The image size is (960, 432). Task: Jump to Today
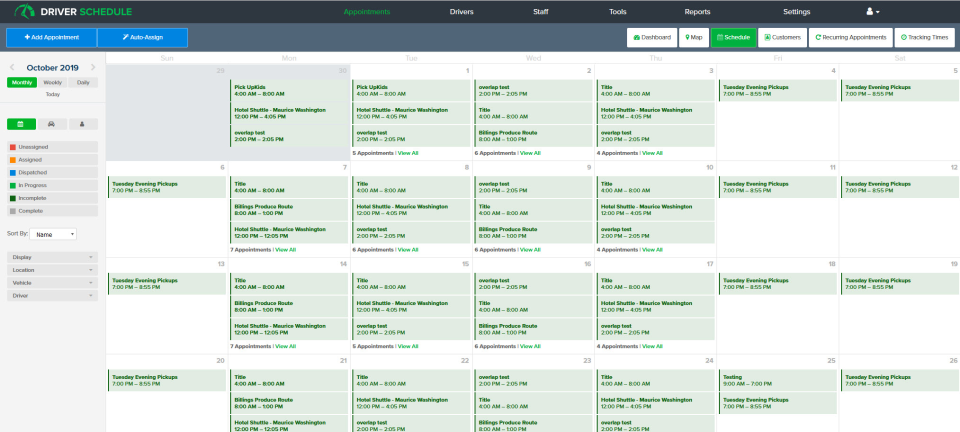tap(53, 95)
